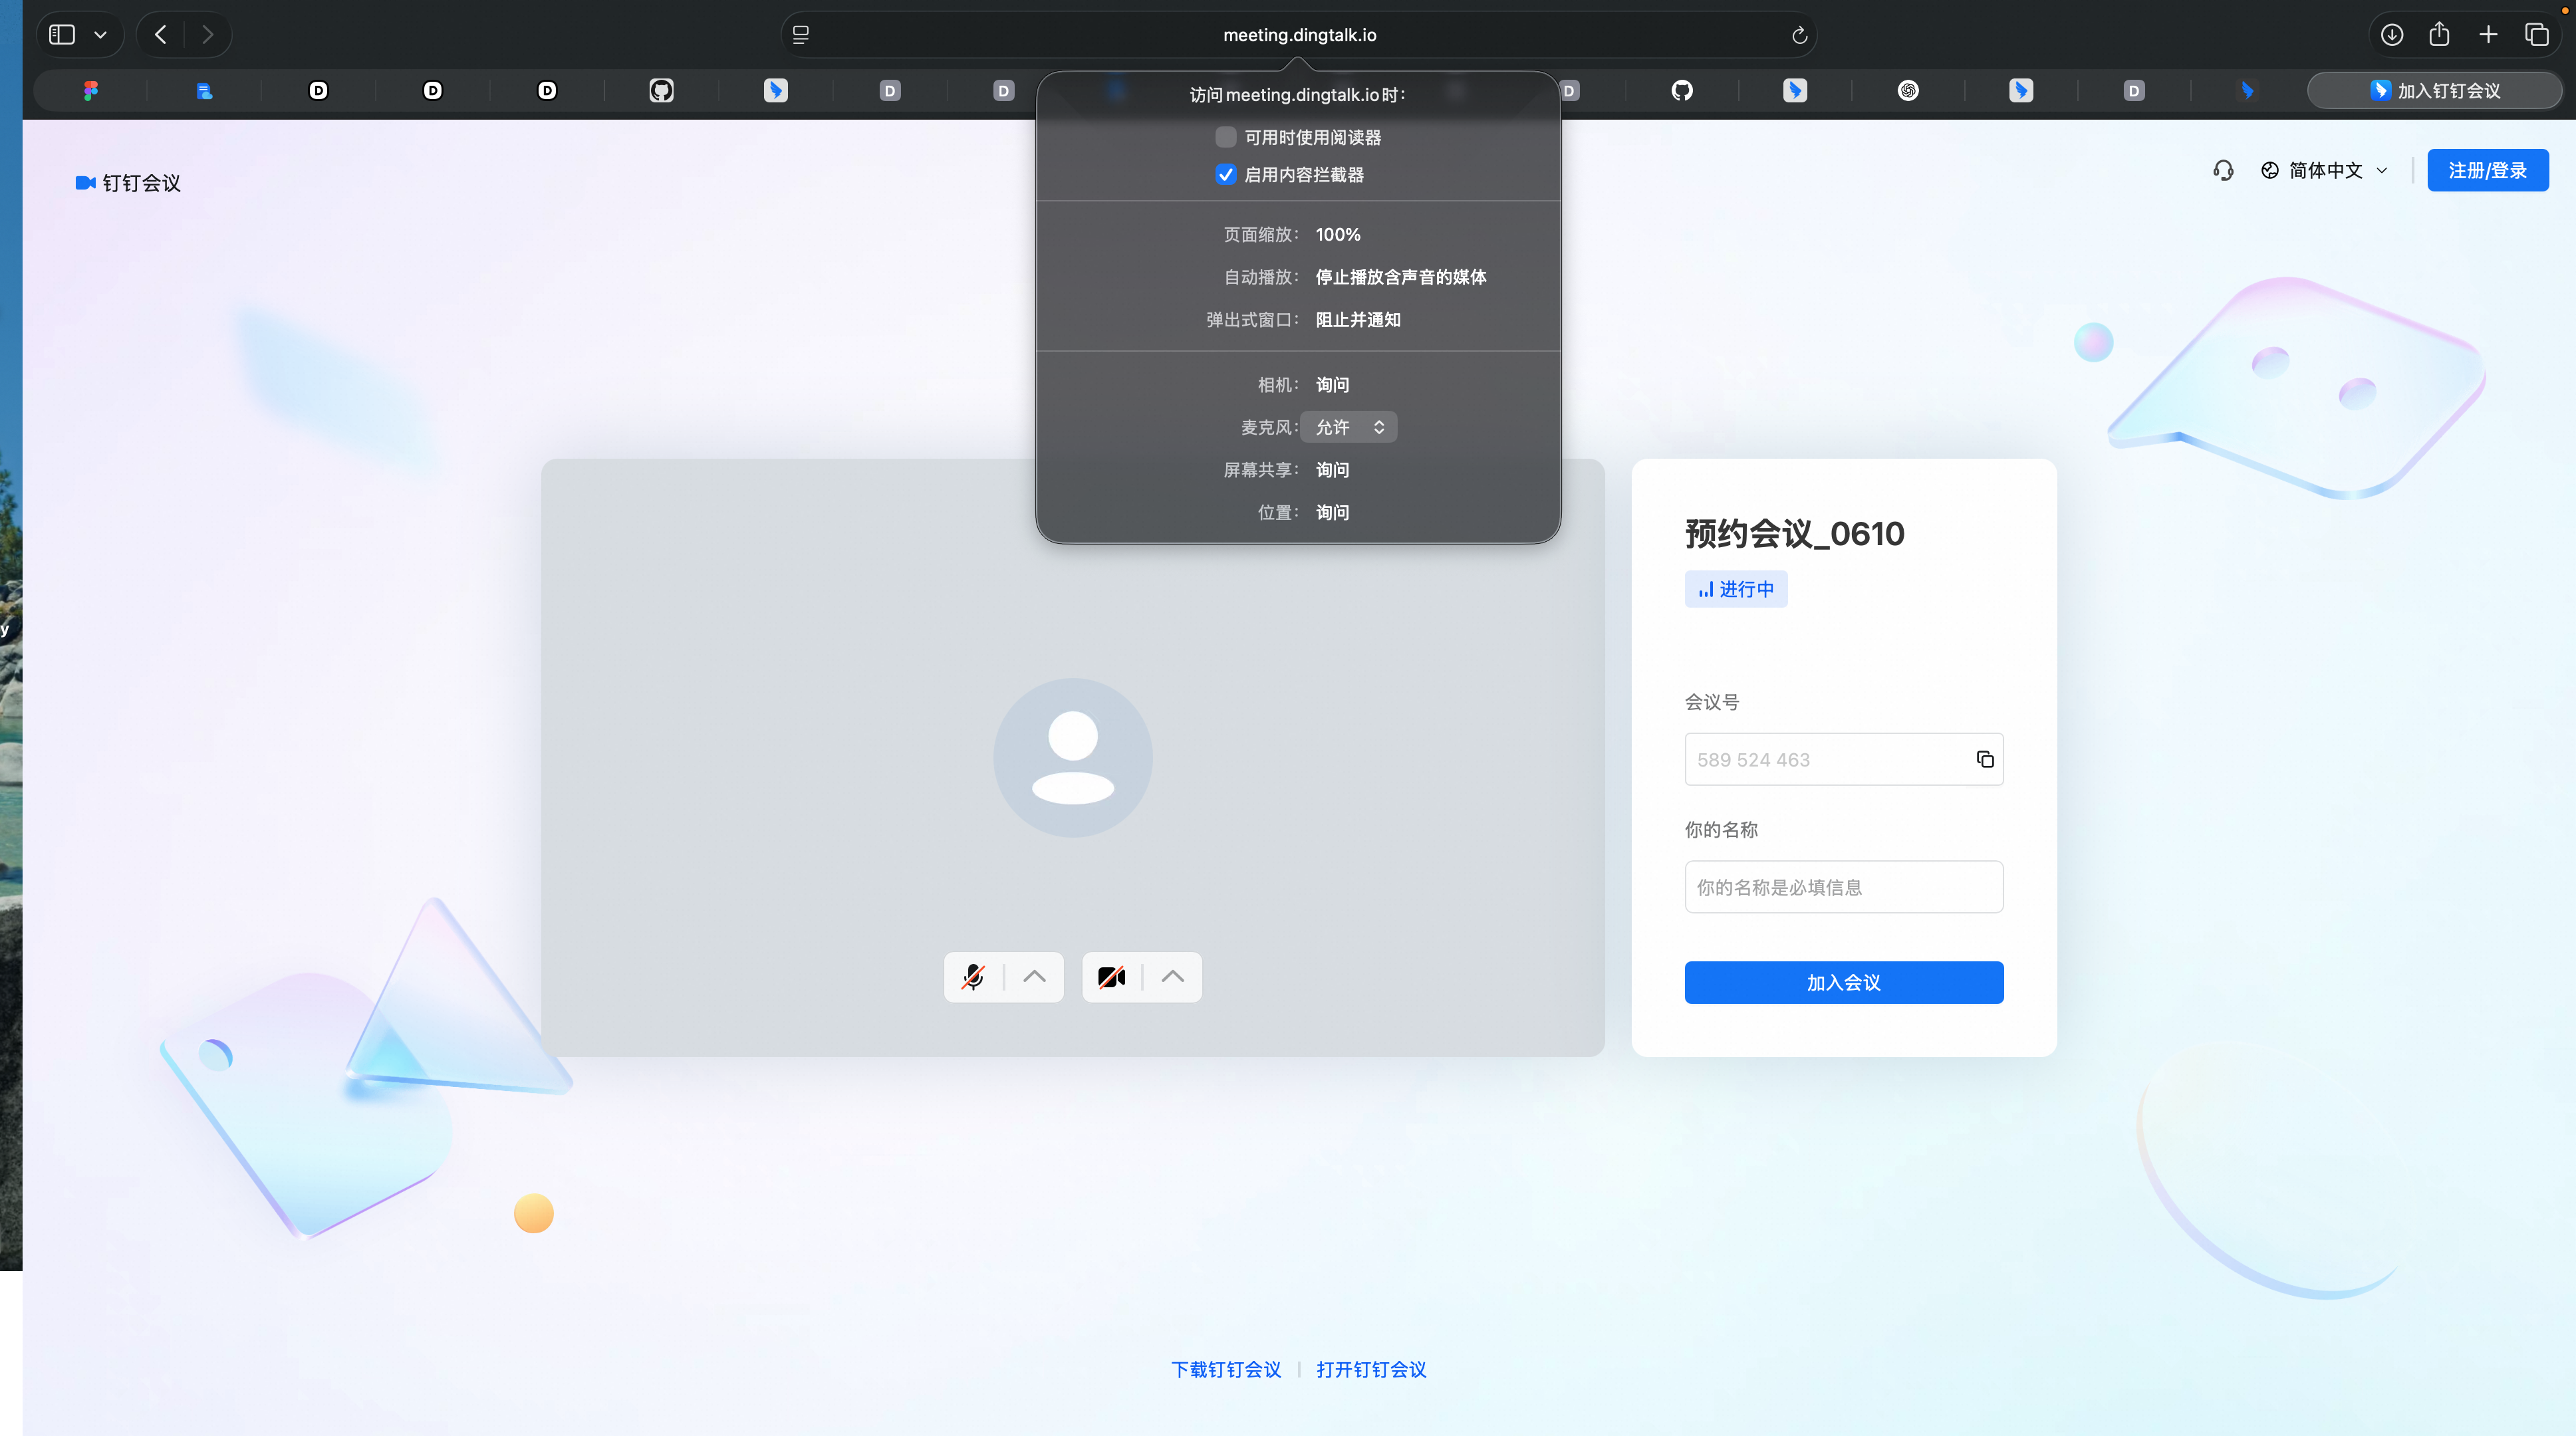Switch to the ChatGPT tab
Image resolution: width=2576 pixels, height=1436 pixels.
(x=1908, y=91)
